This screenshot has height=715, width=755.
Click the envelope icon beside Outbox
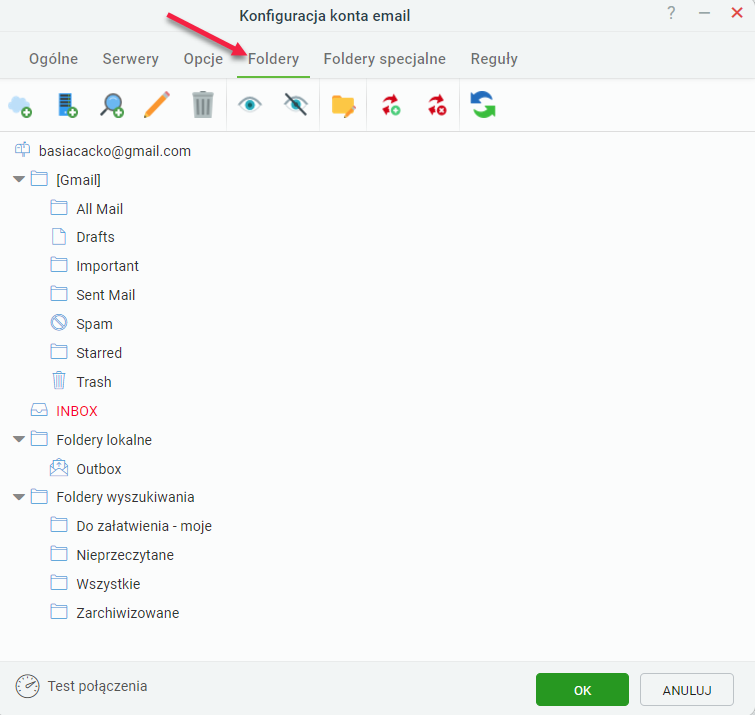pyautogui.click(x=59, y=468)
